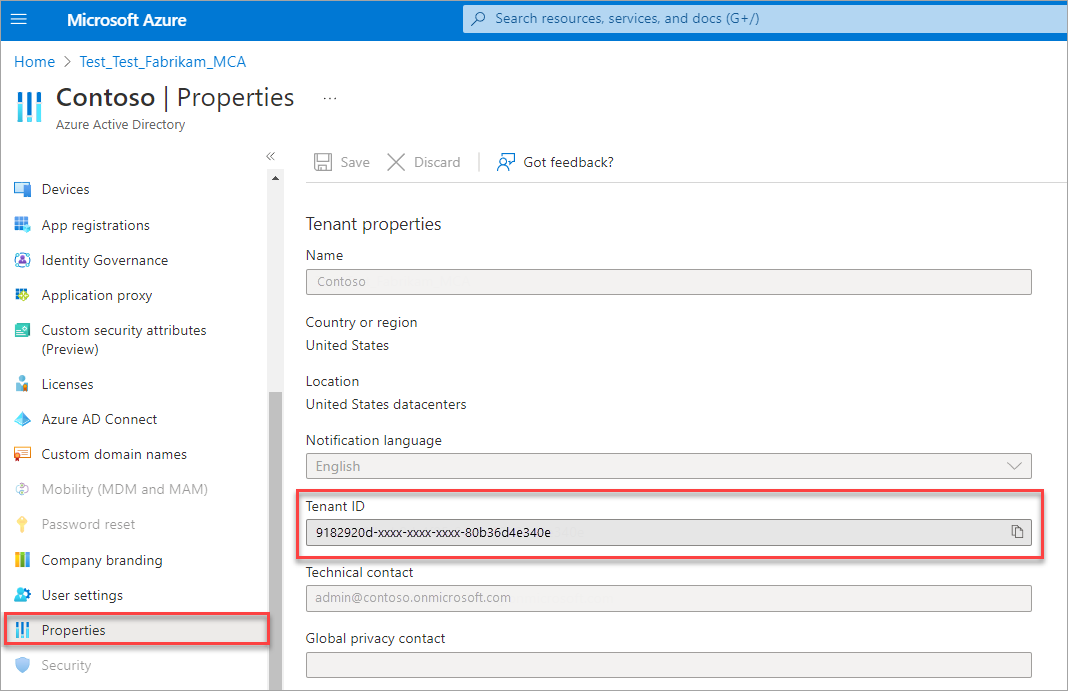This screenshot has width=1068, height=691.
Task: Click the Licenses icon
Action: tap(22, 383)
